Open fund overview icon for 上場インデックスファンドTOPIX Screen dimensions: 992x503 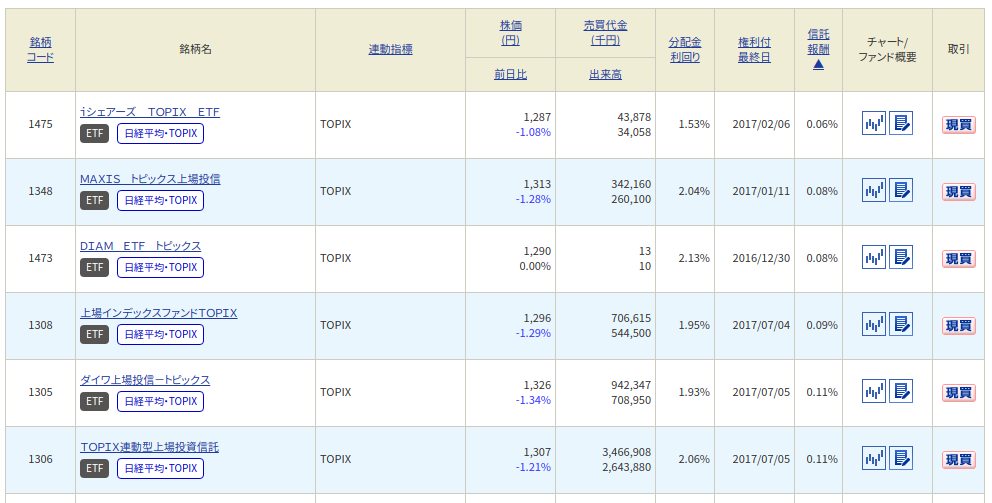pos(901,324)
